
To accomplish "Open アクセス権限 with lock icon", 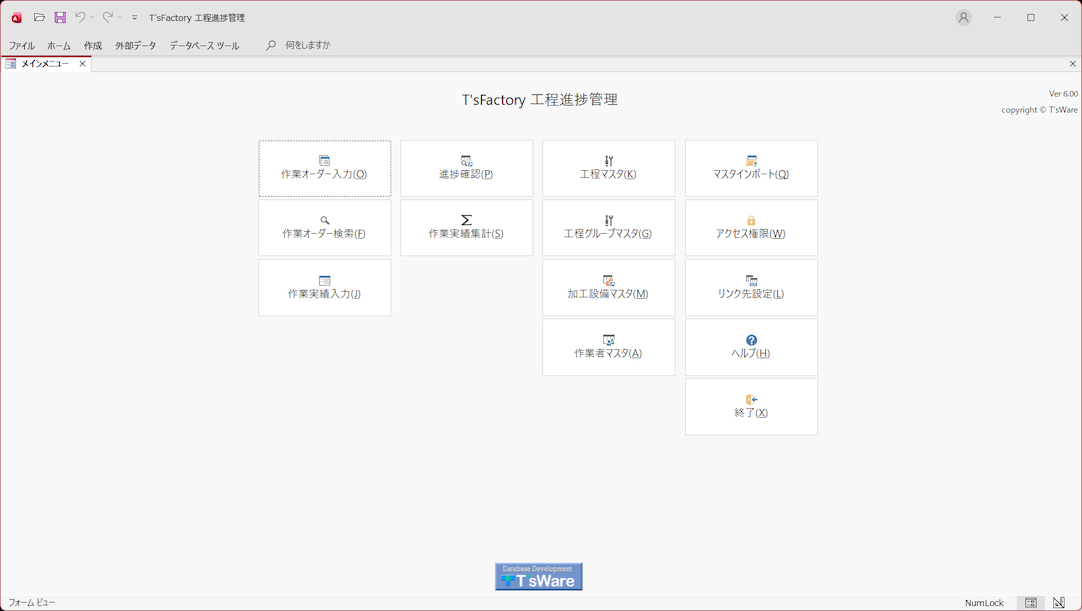I will click(x=751, y=228).
